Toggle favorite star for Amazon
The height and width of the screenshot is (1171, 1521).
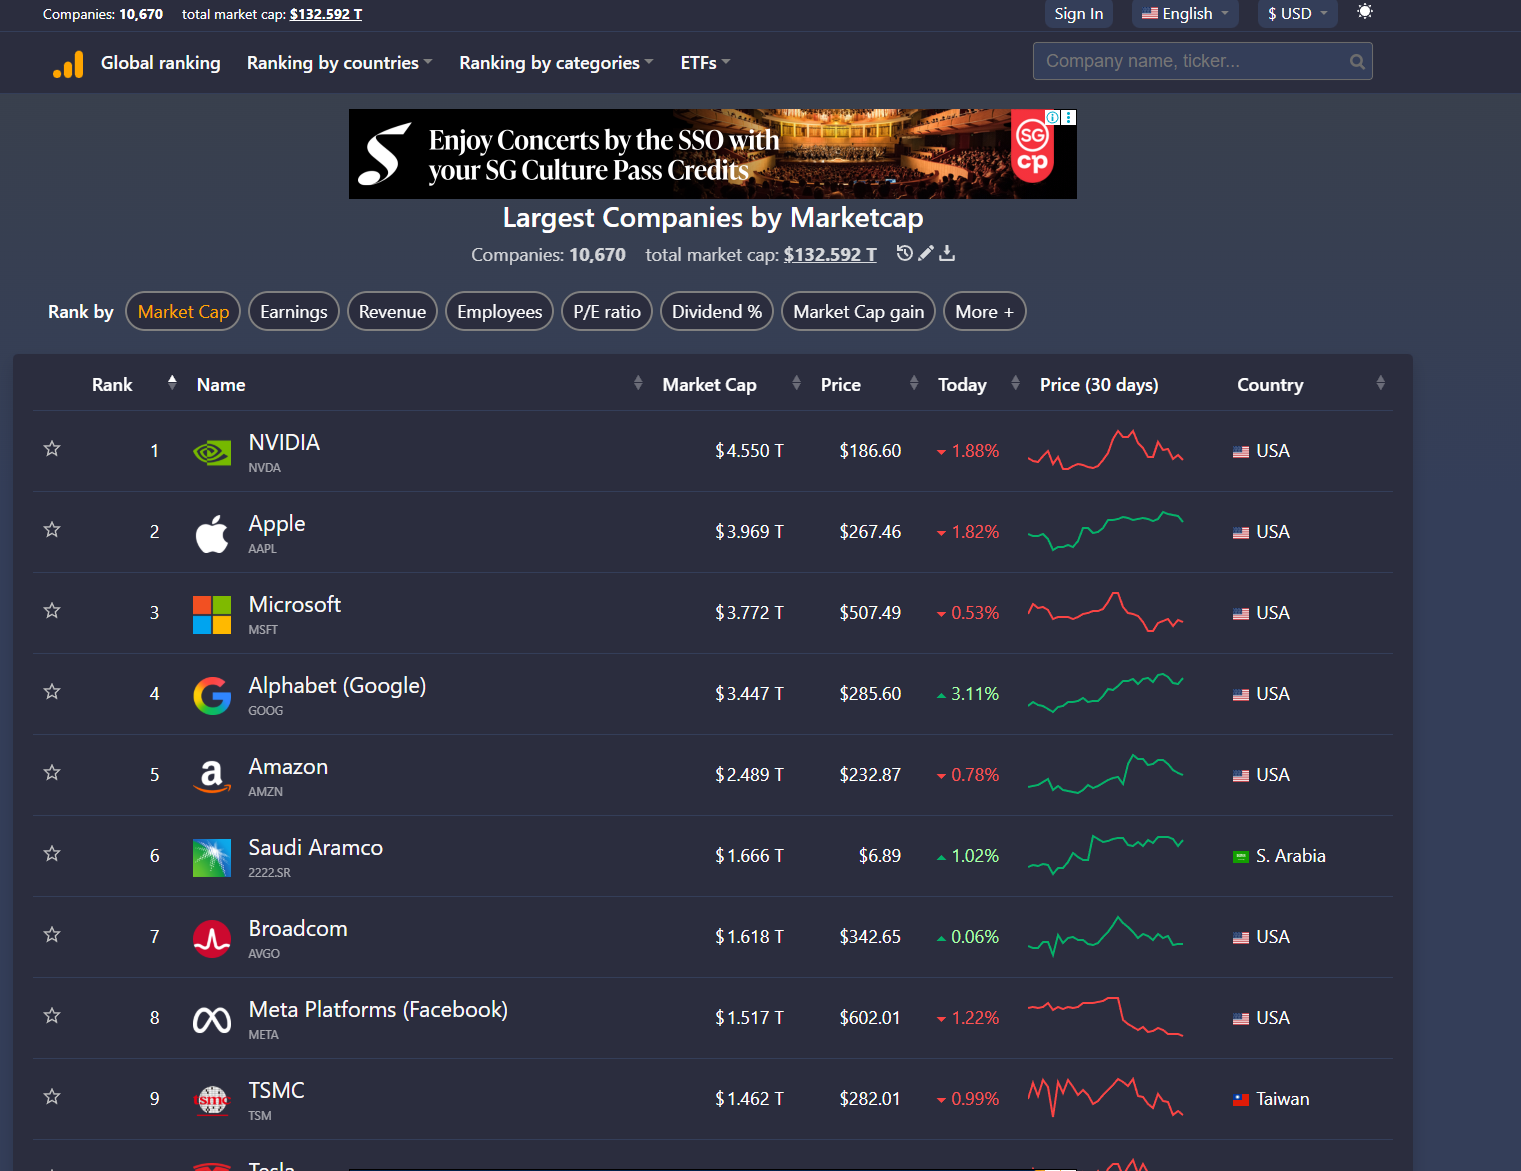(x=52, y=773)
